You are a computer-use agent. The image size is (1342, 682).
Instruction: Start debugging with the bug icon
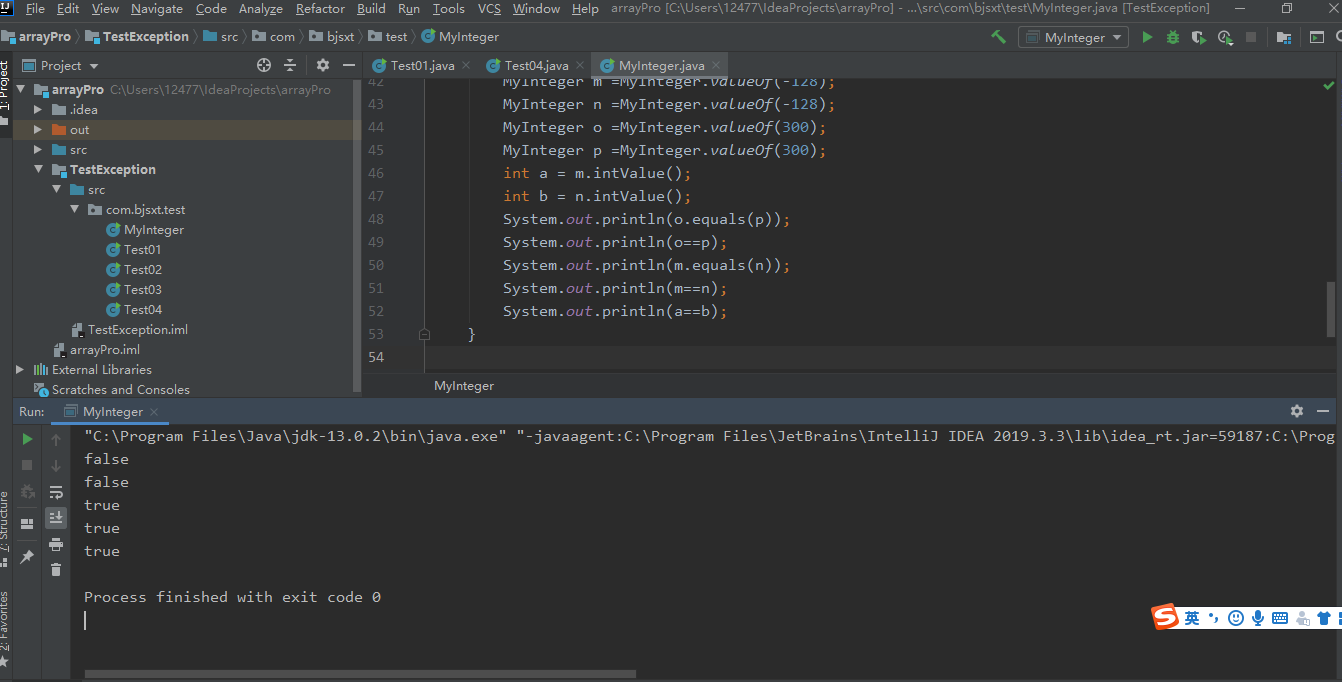(1173, 37)
